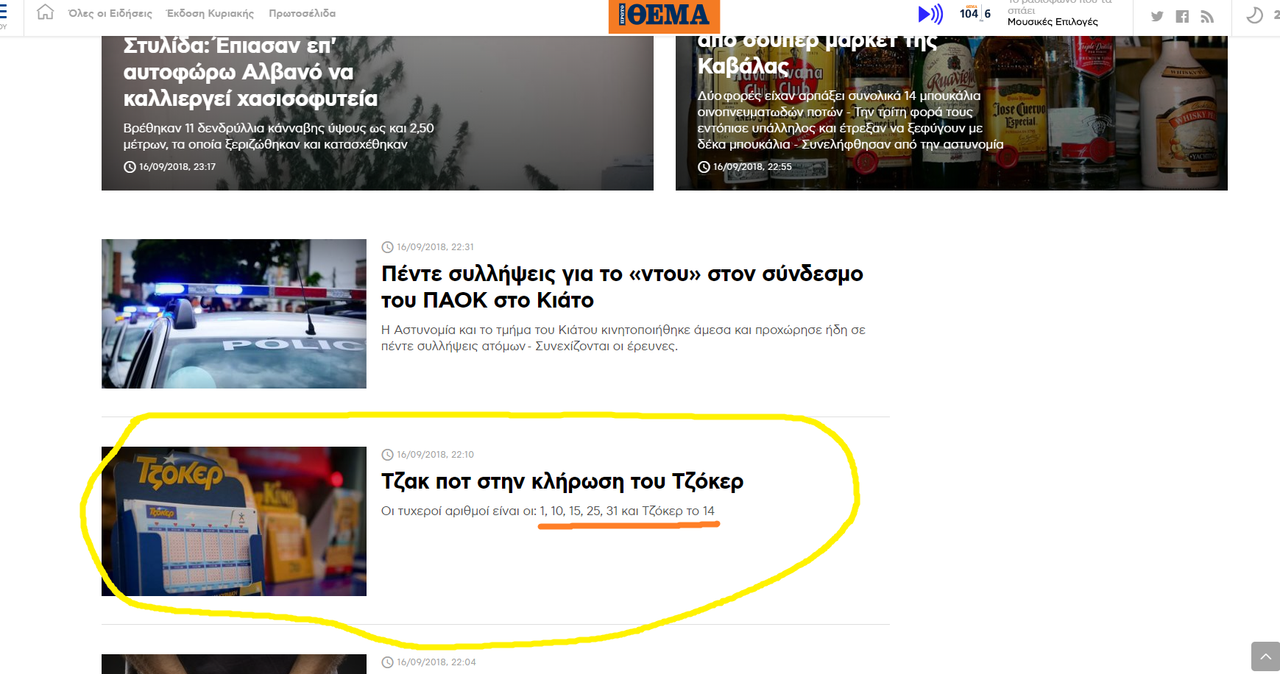
Task: Open Όλες οι Ειδήσεις menu item
Action: 109,14
